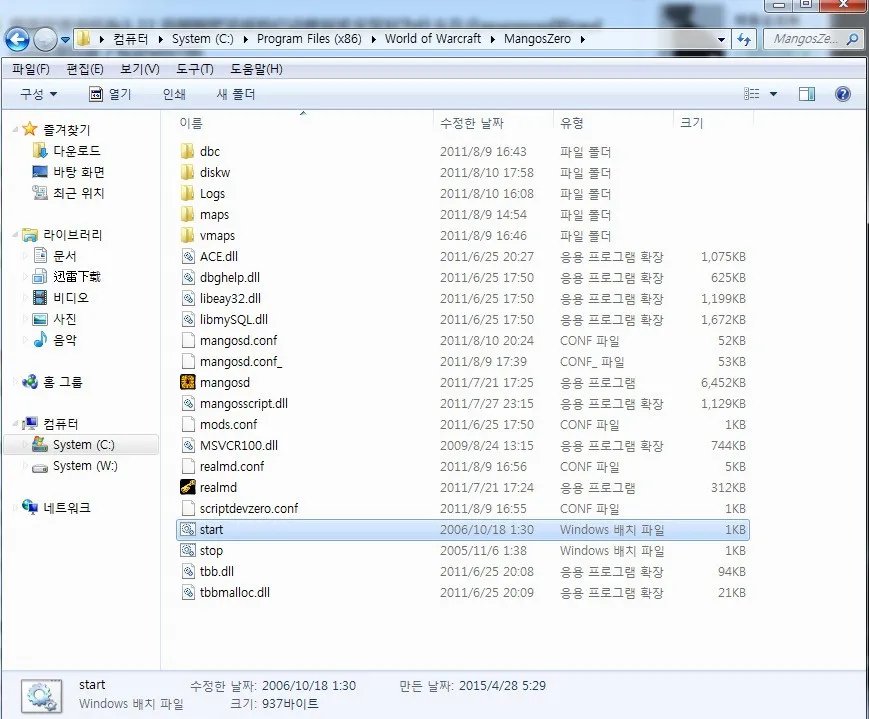Select the mods.conf file icon
The width and height of the screenshot is (869, 719).
pos(188,425)
